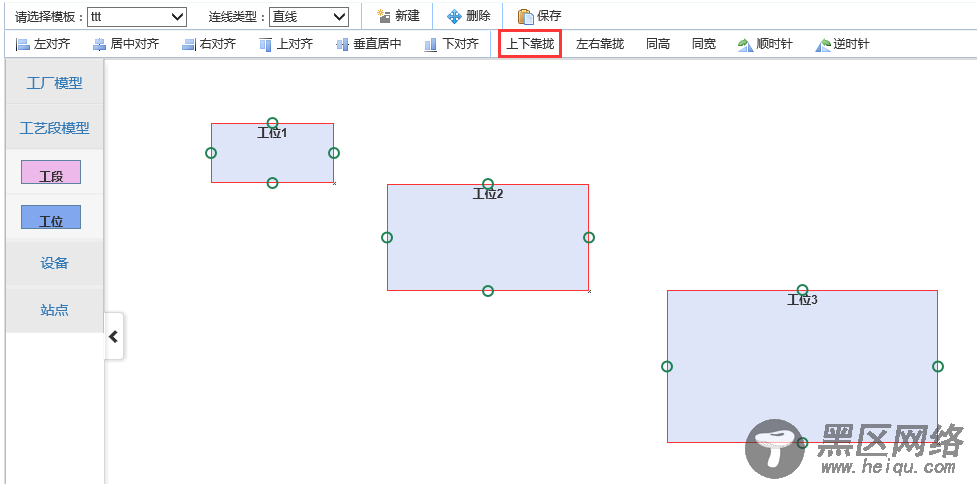Click the 左对齐 align-left icon
The height and width of the screenshot is (484, 977).
point(22,45)
